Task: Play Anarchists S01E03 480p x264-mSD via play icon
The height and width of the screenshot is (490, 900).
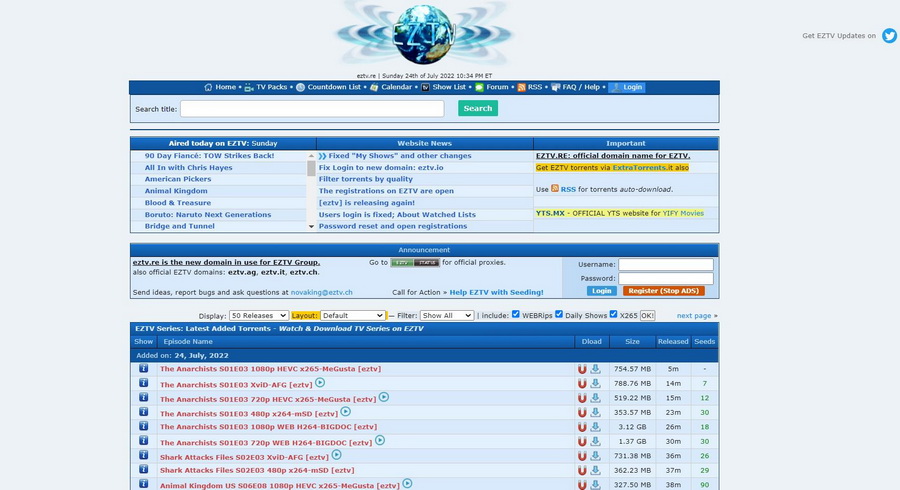Action: (x=345, y=411)
